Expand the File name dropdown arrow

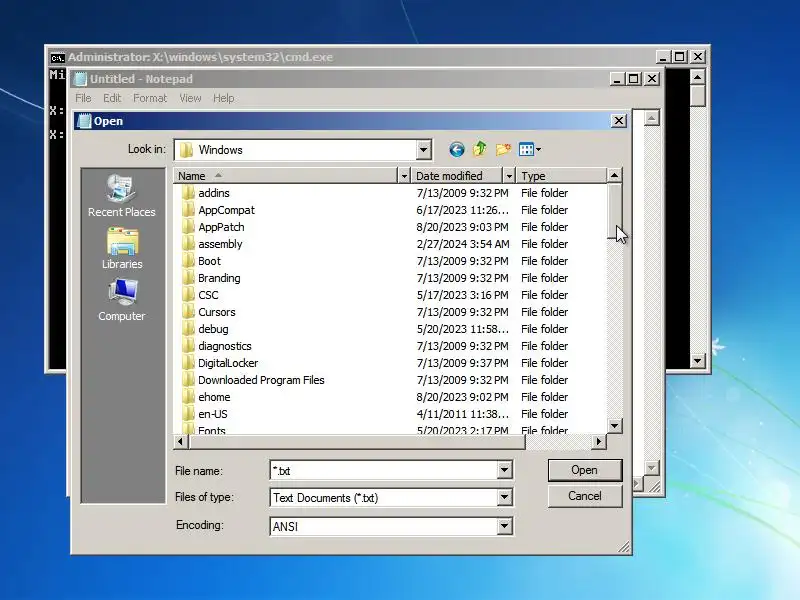coord(504,470)
